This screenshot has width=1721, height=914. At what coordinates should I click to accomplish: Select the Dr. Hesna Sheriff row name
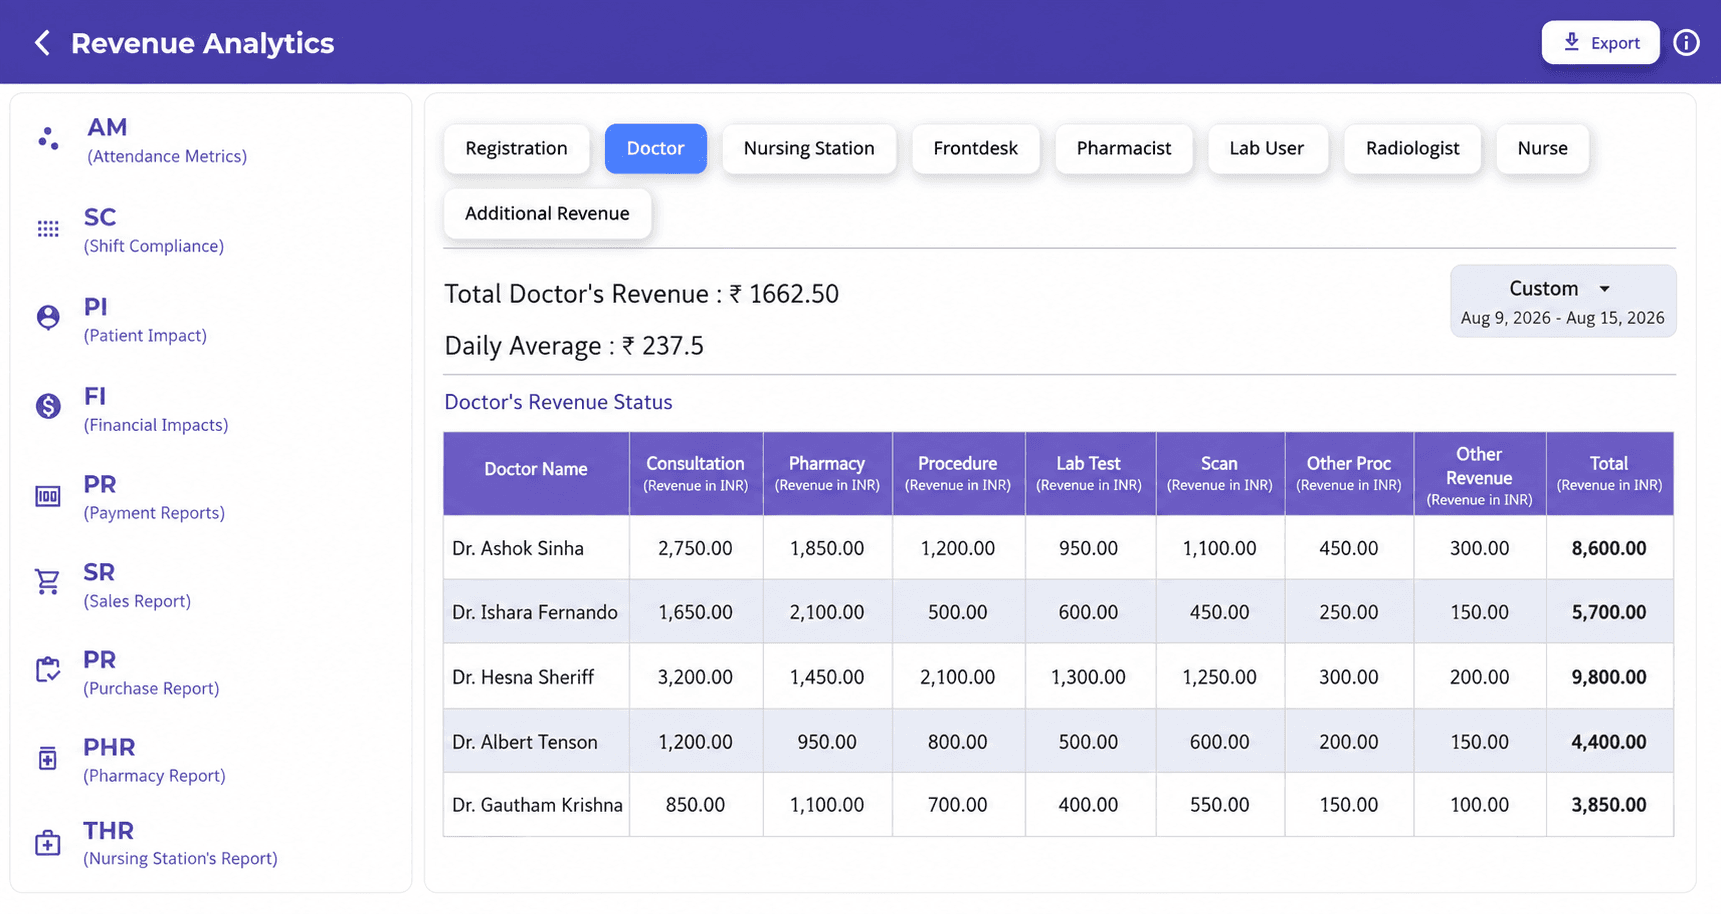(523, 677)
